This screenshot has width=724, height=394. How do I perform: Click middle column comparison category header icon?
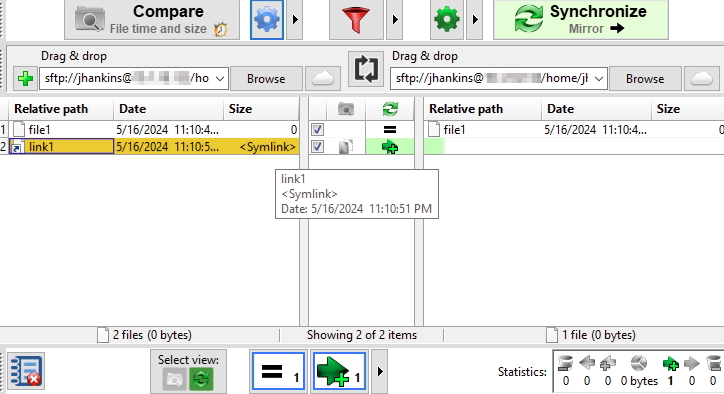(x=346, y=109)
